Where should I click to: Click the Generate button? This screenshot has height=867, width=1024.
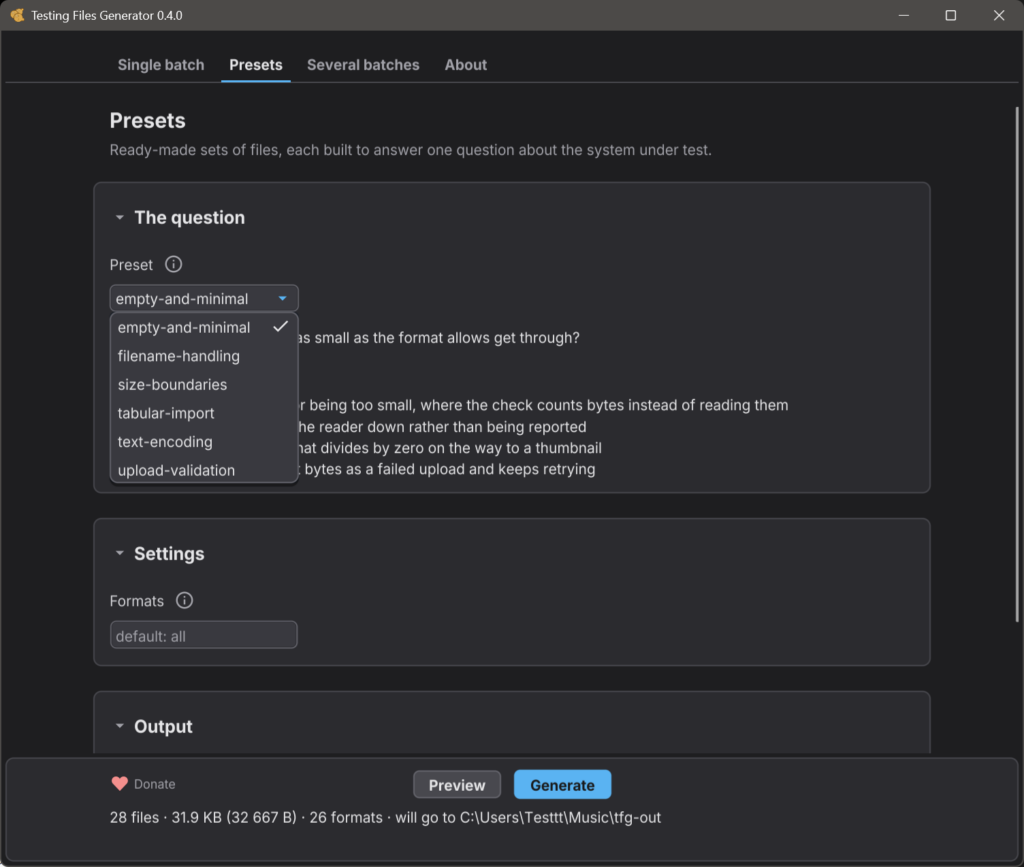tap(562, 785)
